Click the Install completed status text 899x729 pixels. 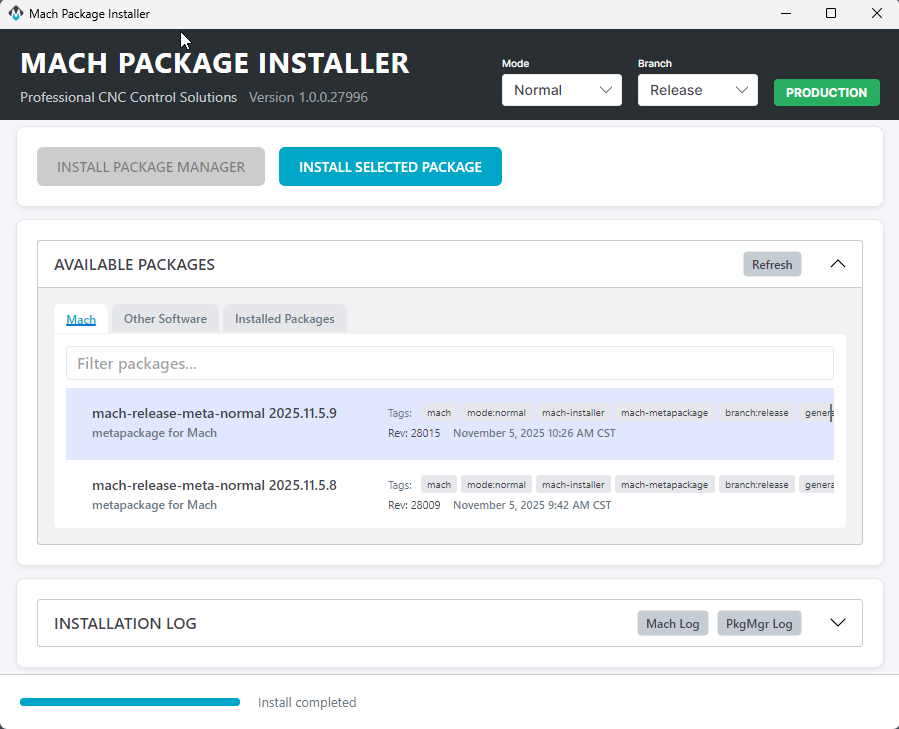click(x=307, y=703)
